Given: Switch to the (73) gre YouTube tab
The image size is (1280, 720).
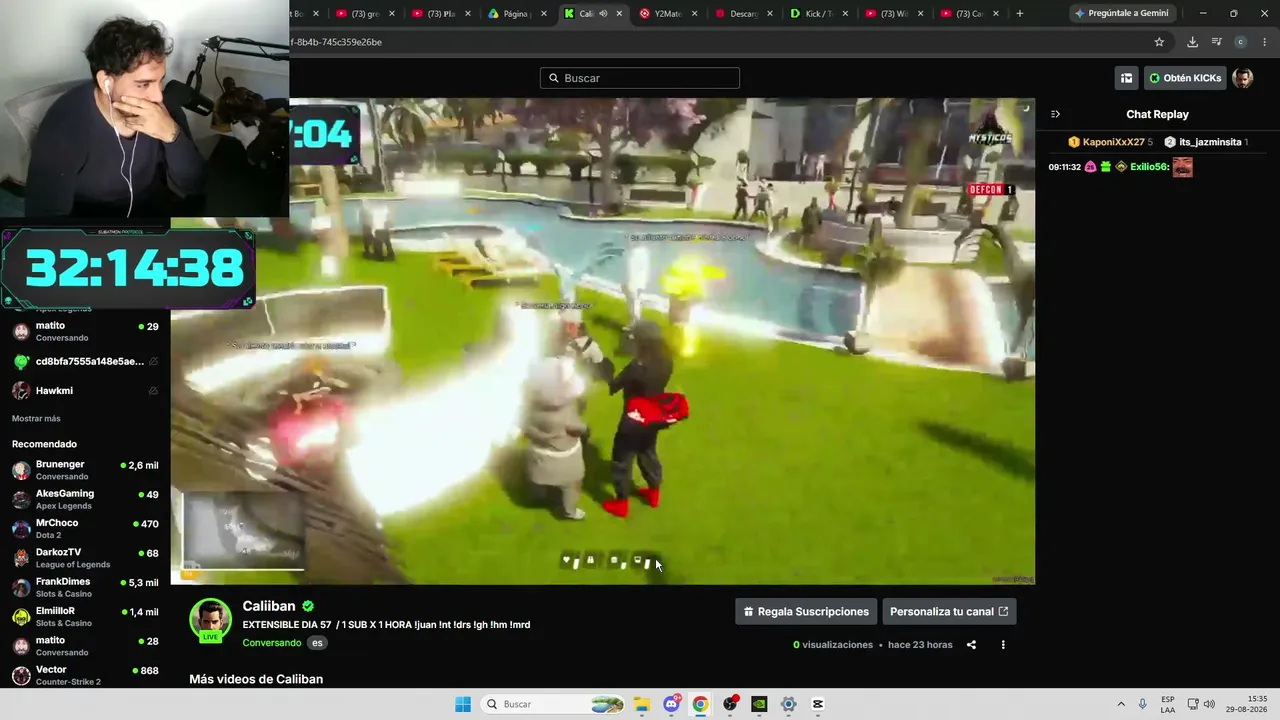Looking at the screenshot, I should pyautogui.click(x=366, y=13).
